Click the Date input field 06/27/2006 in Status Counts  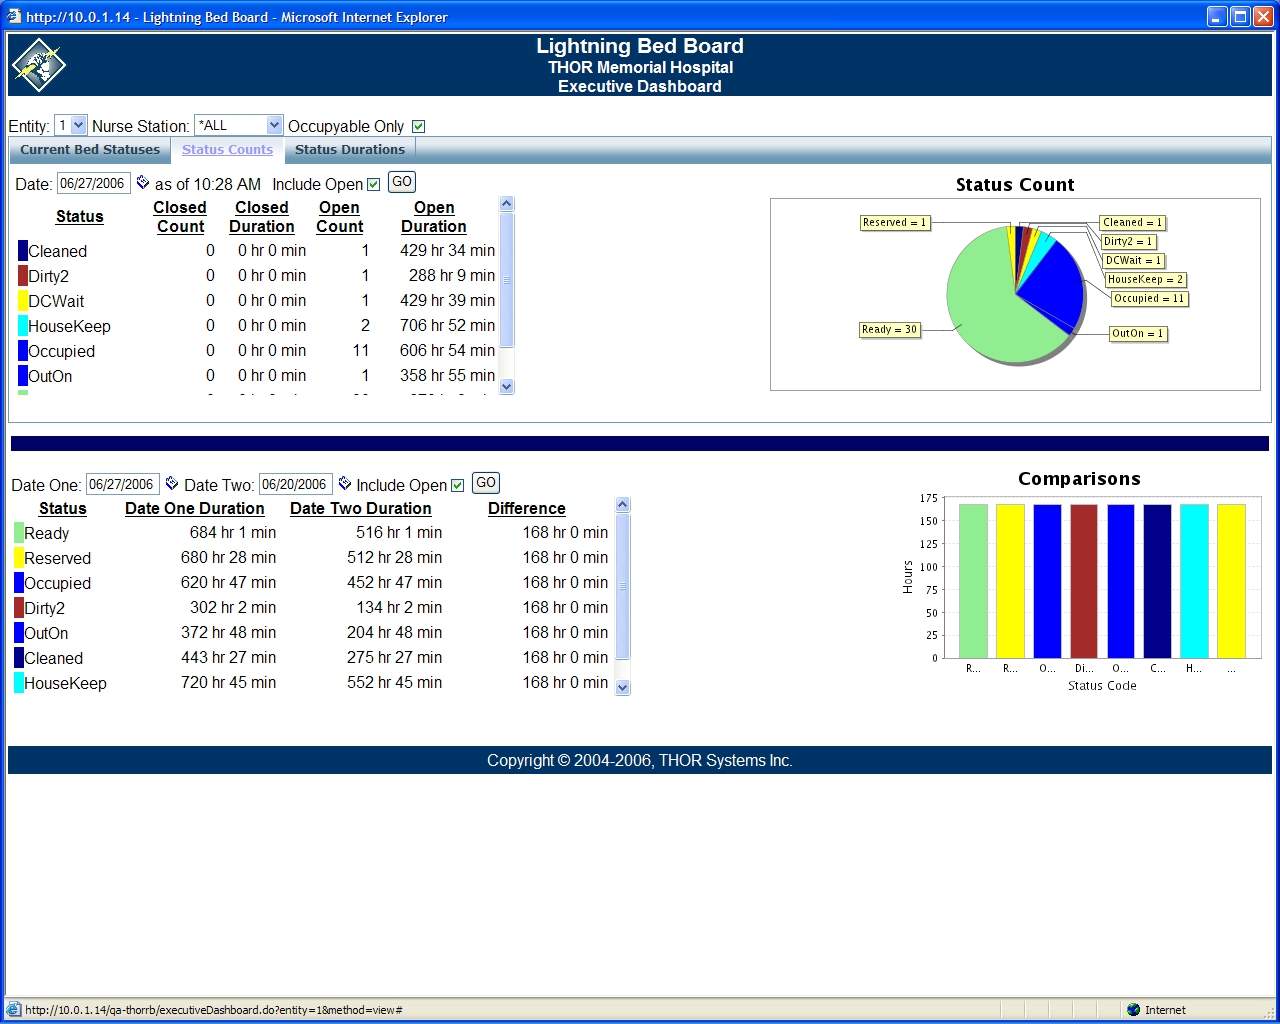(x=94, y=183)
